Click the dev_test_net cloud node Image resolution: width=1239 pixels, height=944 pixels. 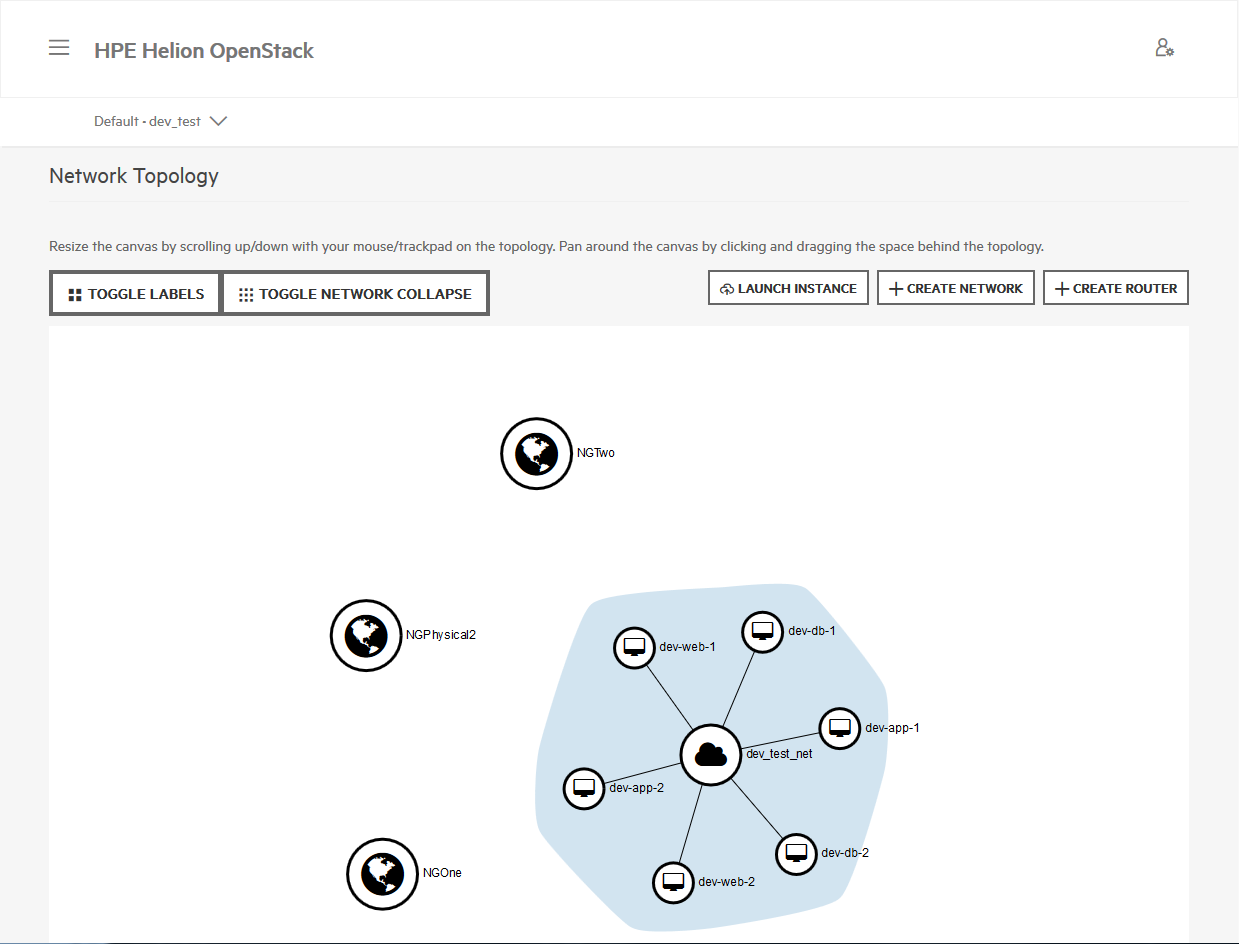point(710,755)
